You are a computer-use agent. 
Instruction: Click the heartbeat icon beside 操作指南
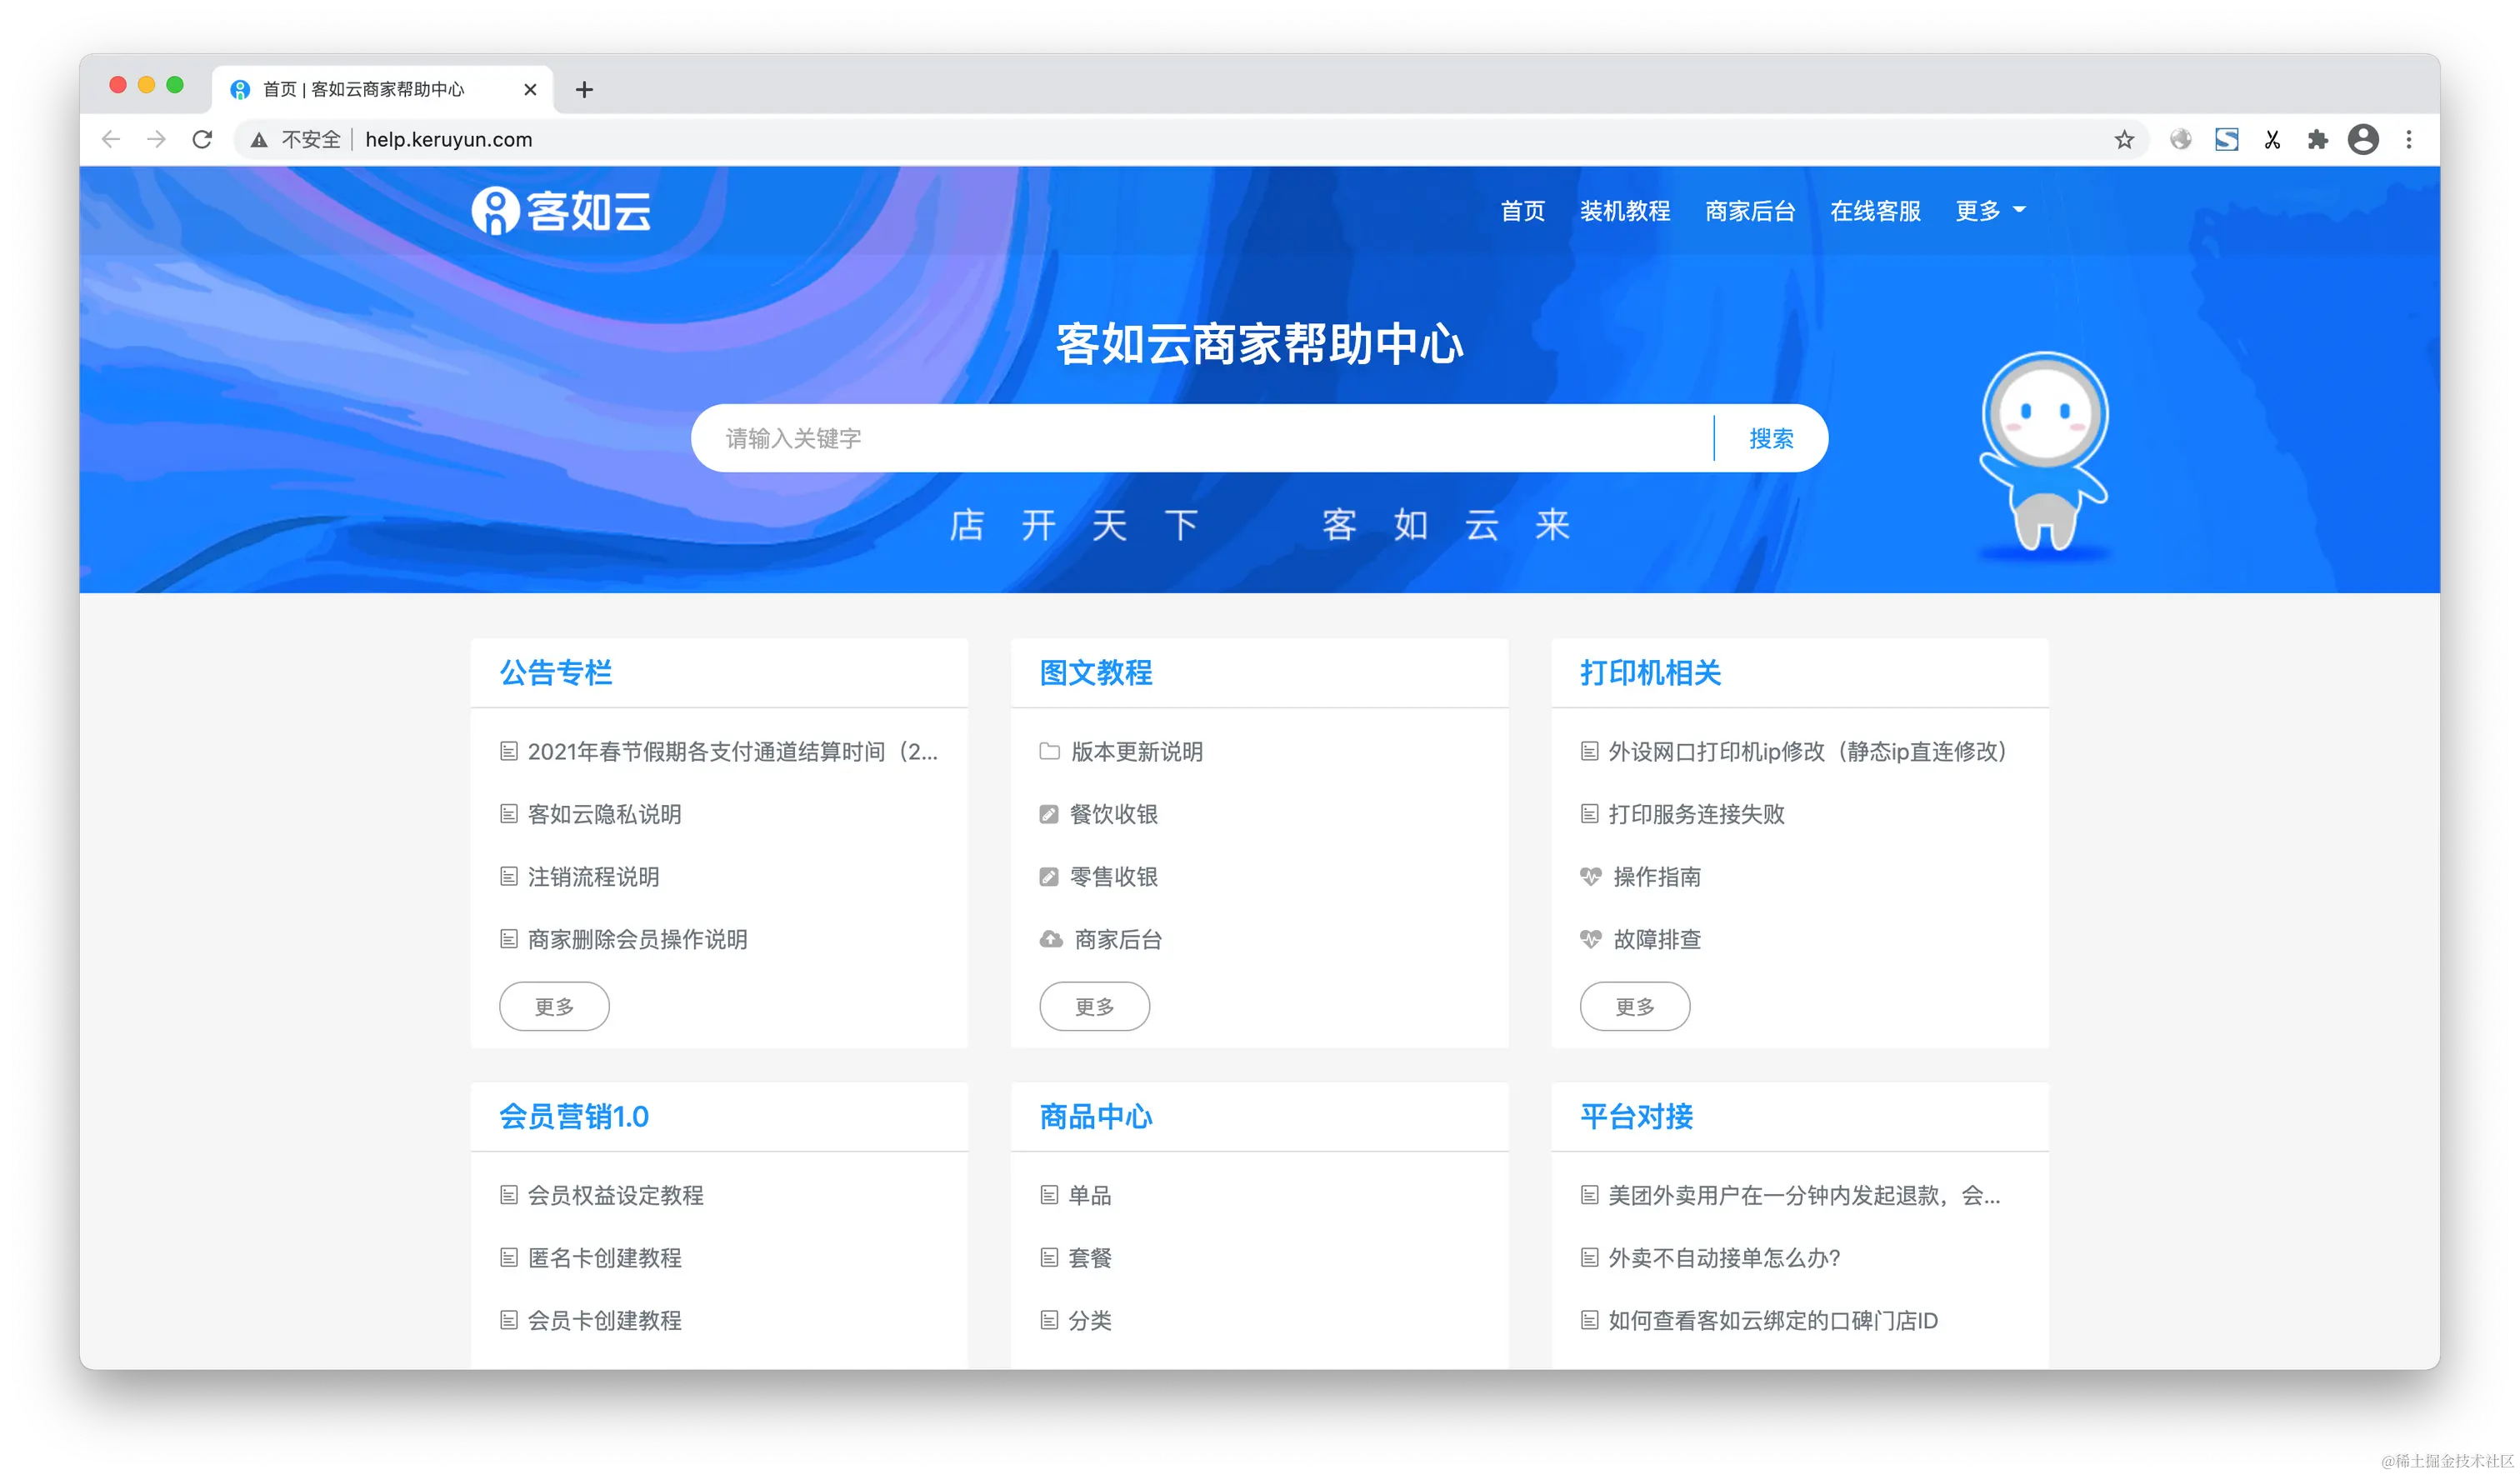click(1590, 877)
